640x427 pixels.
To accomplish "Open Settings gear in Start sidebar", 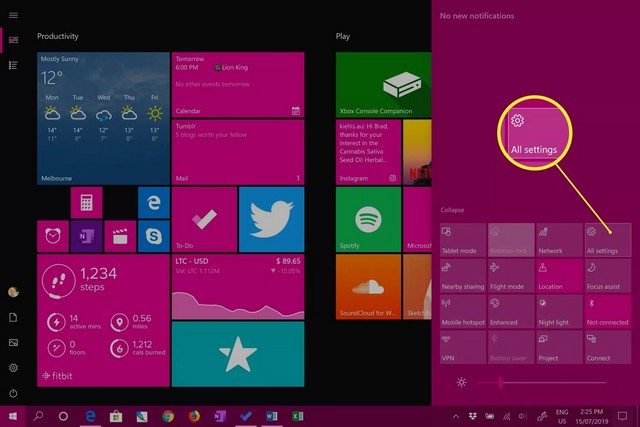I will pyautogui.click(x=13, y=368).
